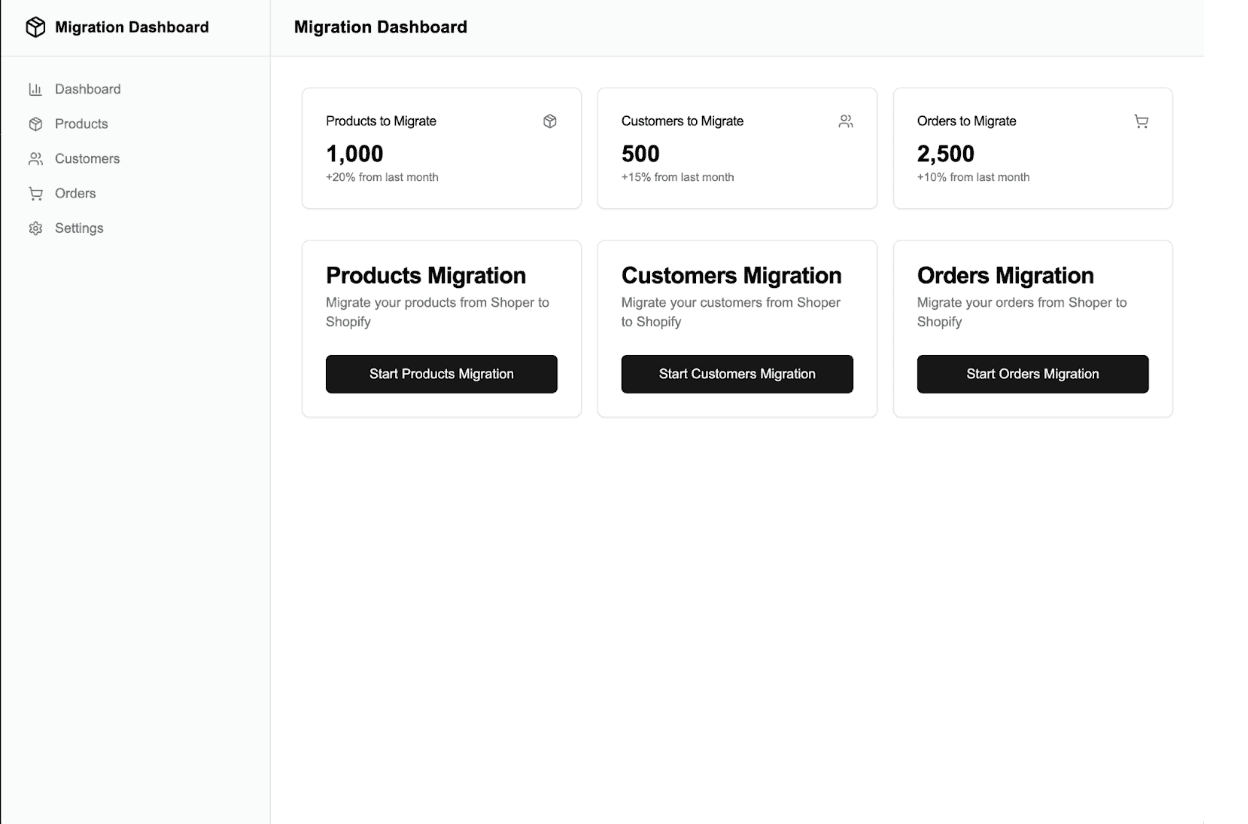Click the Orders Migration card heading
This screenshot has width=1248, height=824.
tap(1004, 276)
